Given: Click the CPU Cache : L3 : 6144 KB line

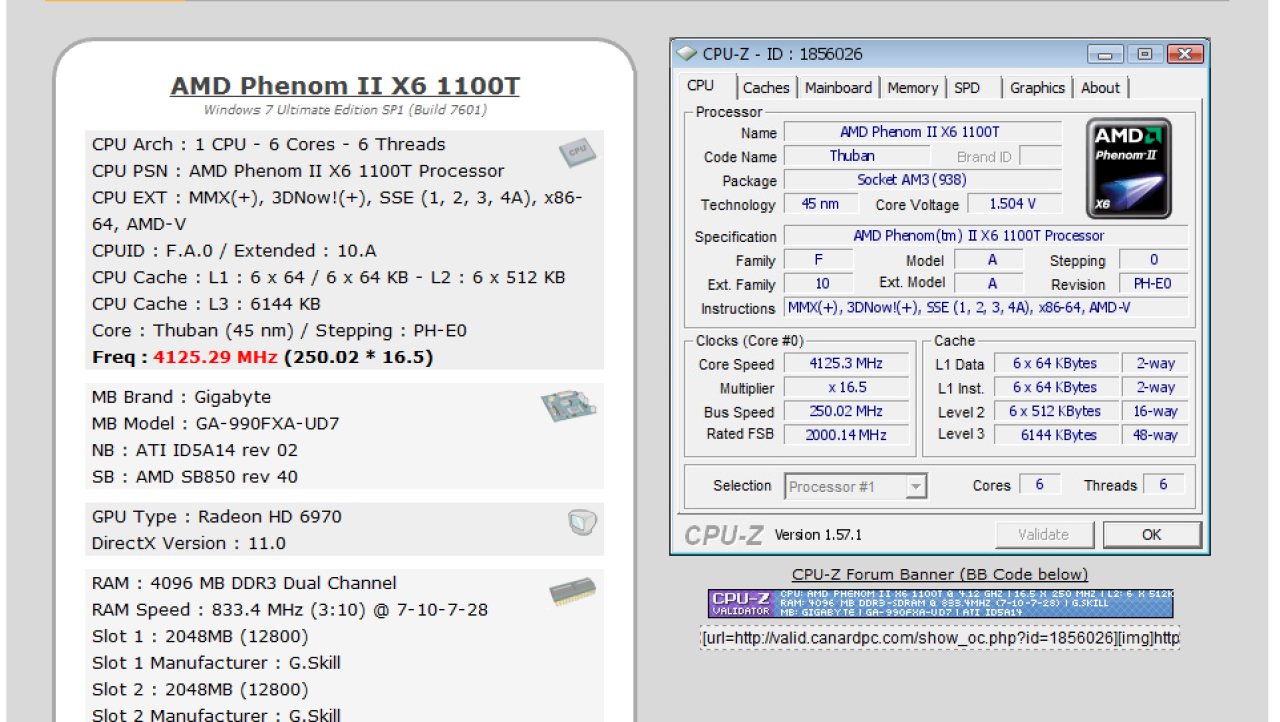Looking at the screenshot, I should tap(206, 304).
